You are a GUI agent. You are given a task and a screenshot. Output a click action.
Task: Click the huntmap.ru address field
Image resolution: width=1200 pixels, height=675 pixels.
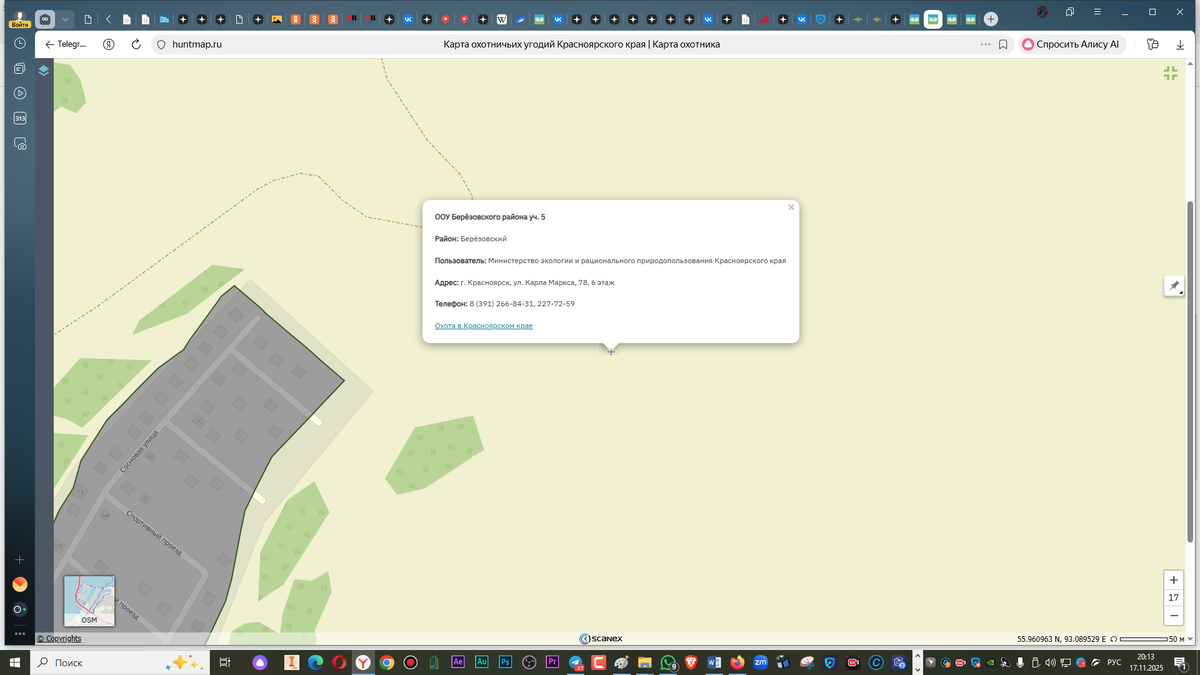pyautogui.click(x=196, y=44)
